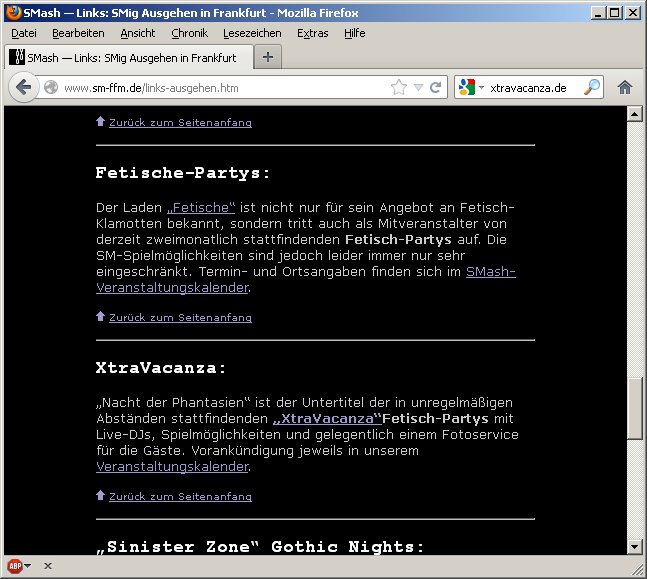Click the globe site identity icon
The width and height of the screenshot is (647, 579).
(x=51, y=87)
